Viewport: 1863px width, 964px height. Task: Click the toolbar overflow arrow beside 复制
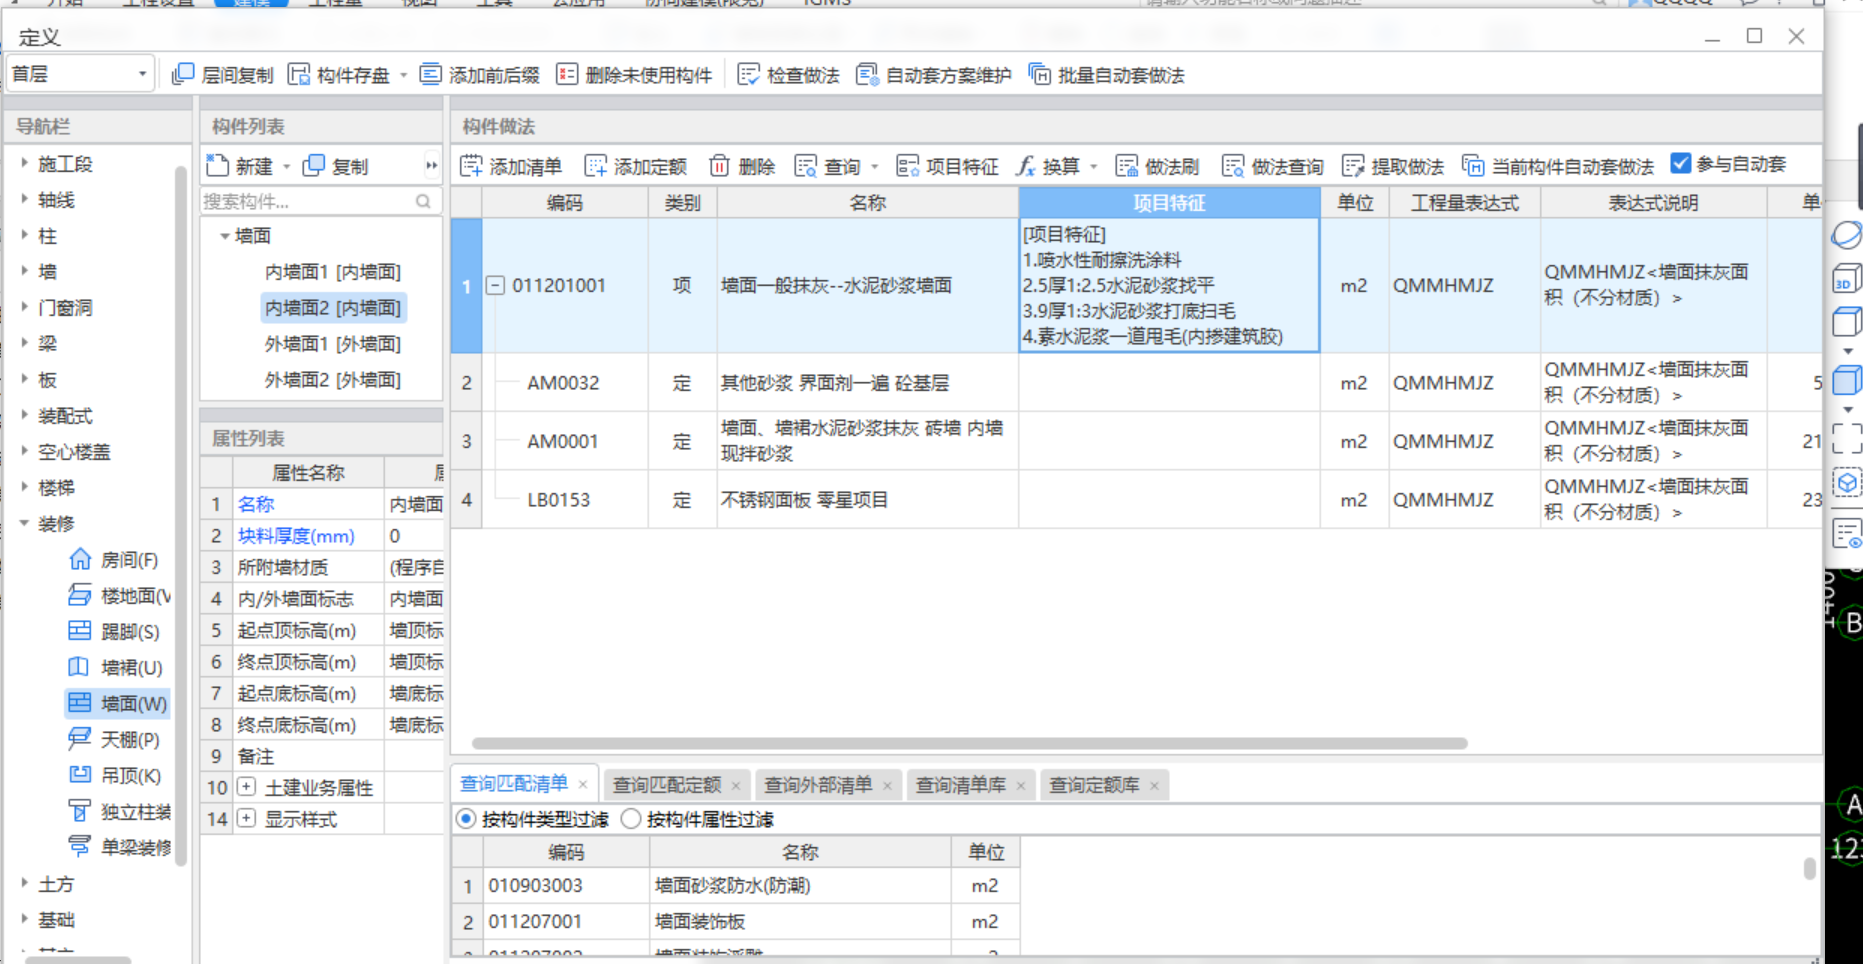[x=432, y=166]
